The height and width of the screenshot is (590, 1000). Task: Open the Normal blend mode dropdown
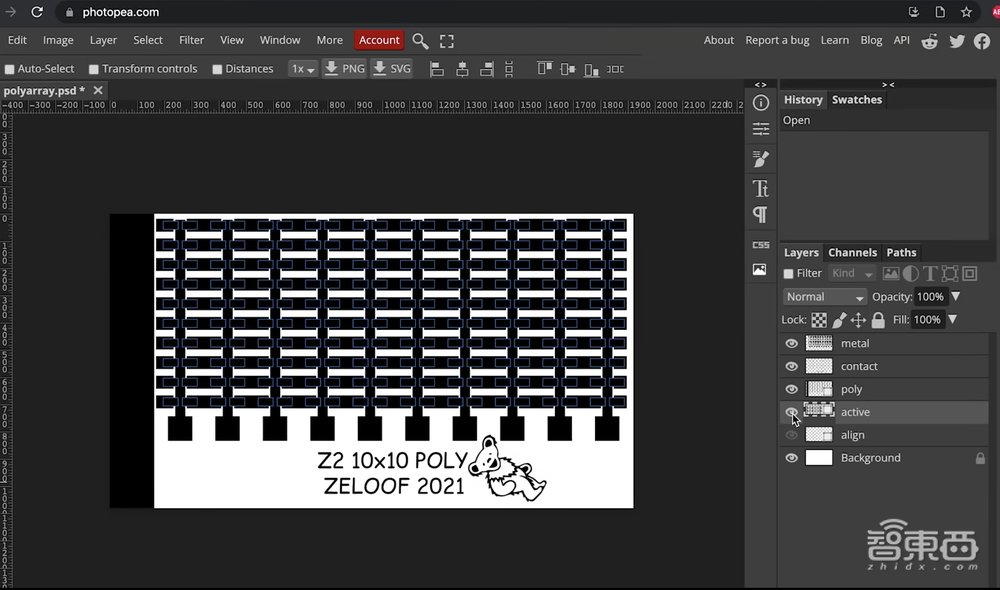click(824, 297)
